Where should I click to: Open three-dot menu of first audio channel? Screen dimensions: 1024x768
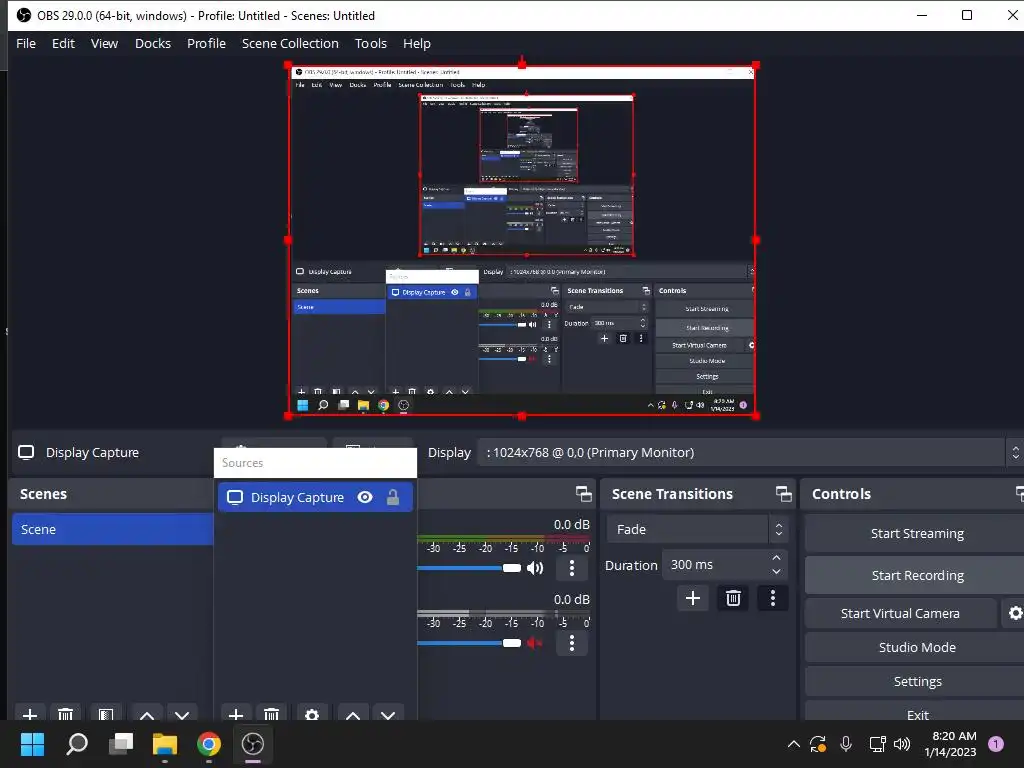pyautogui.click(x=572, y=568)
